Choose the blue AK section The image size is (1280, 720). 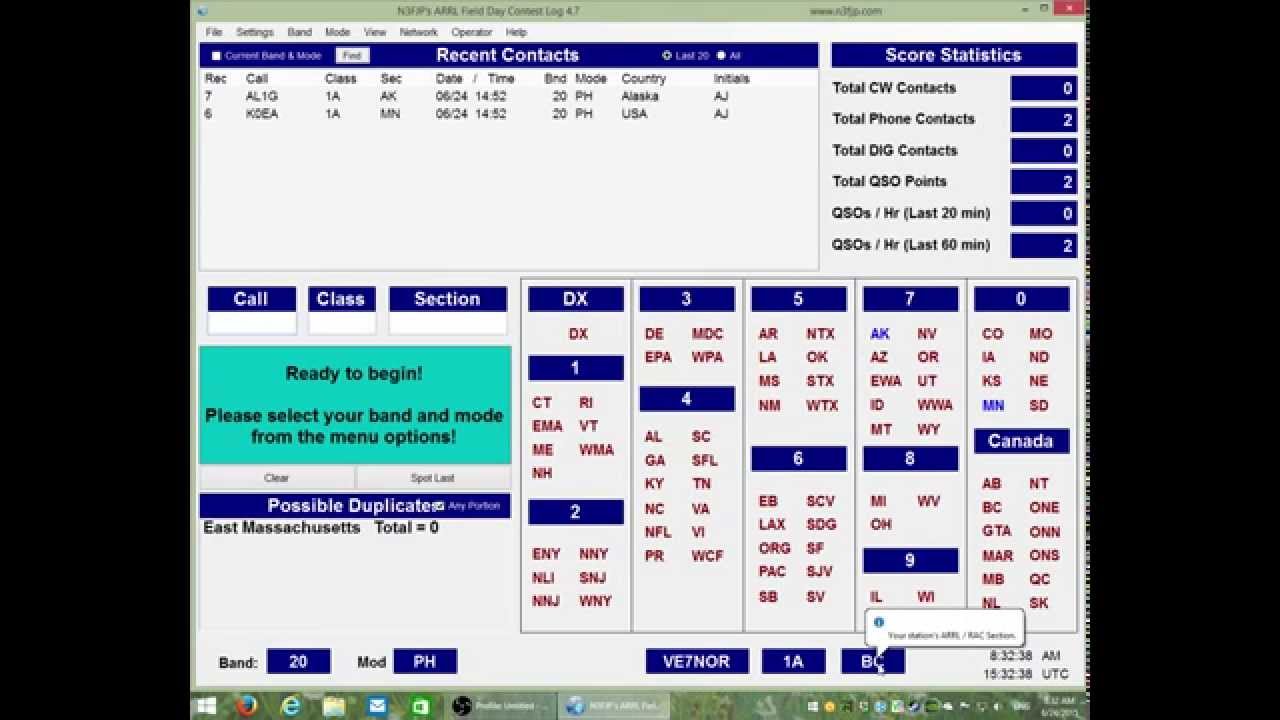(880, 334)
